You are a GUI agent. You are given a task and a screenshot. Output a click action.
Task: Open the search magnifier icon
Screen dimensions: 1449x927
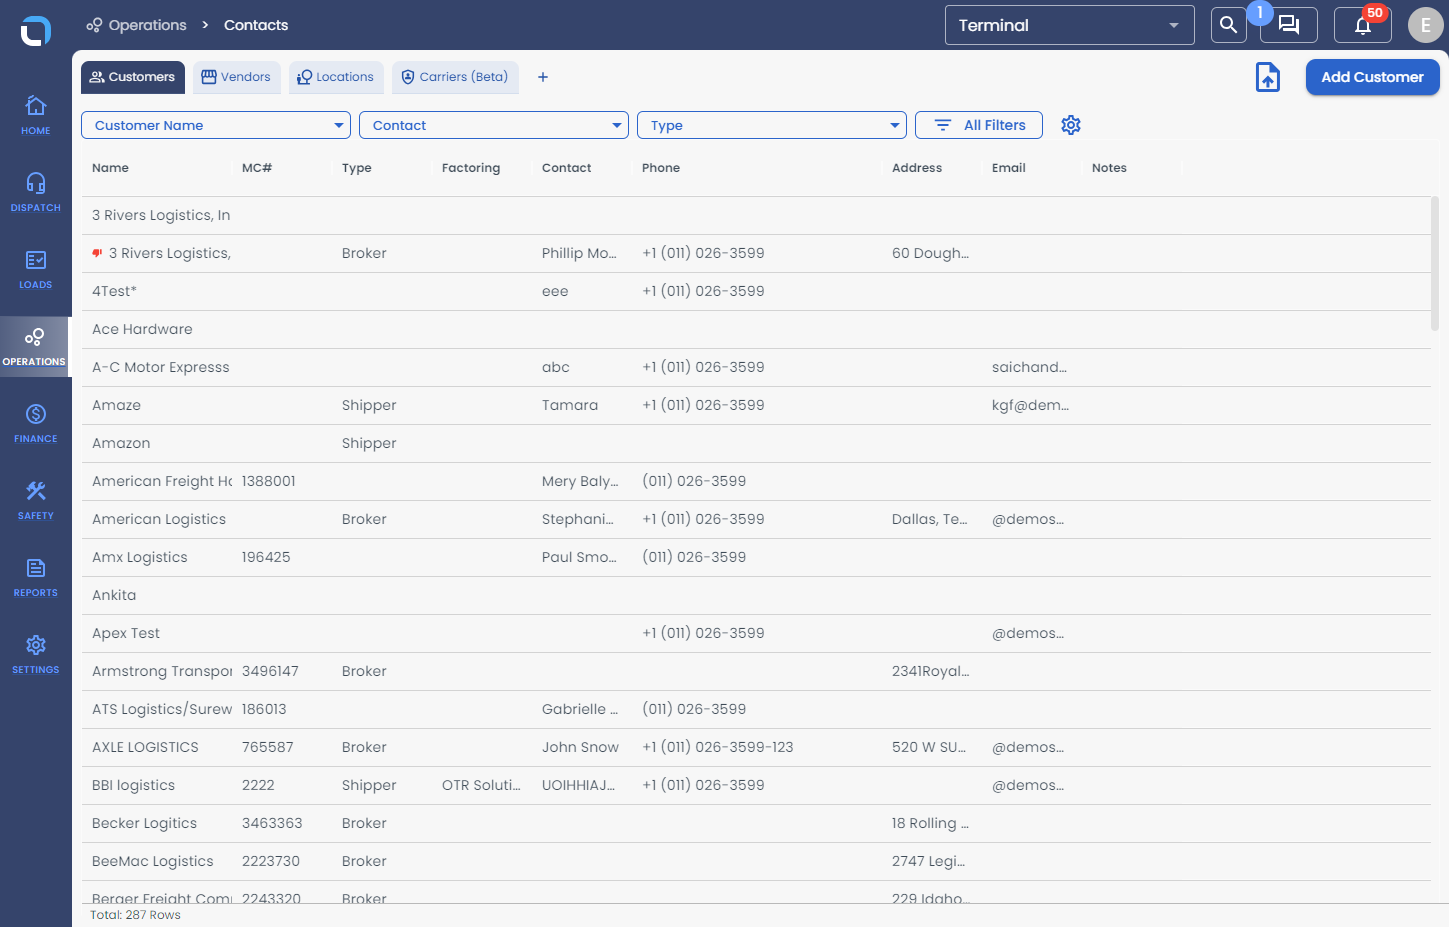(1228, 25)
